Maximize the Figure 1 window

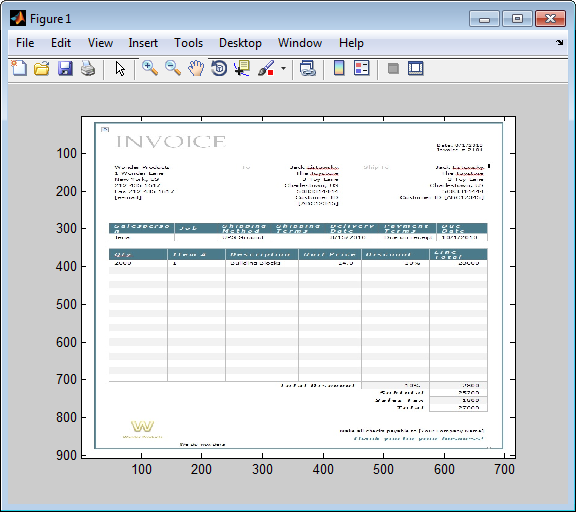coord(517,18)
